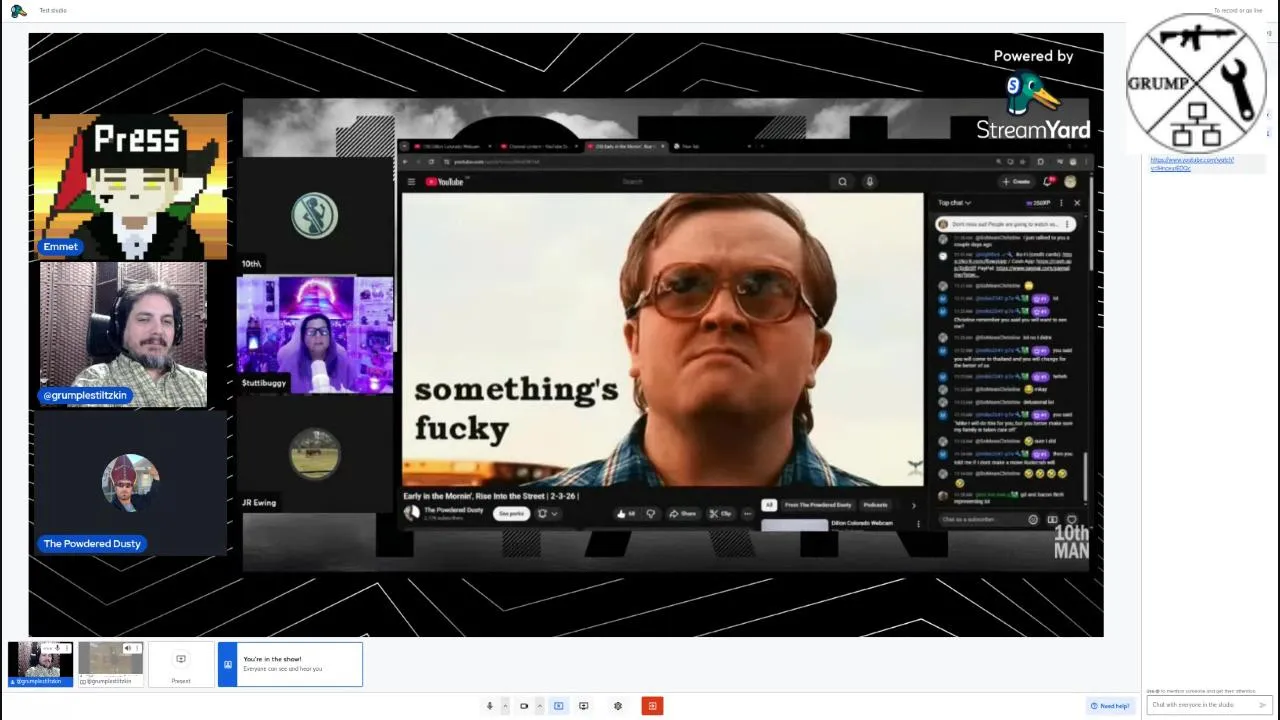Open YouTube hamburger guide menu
The height and width of the screenshot is (720, 1280).
(411, 182)
